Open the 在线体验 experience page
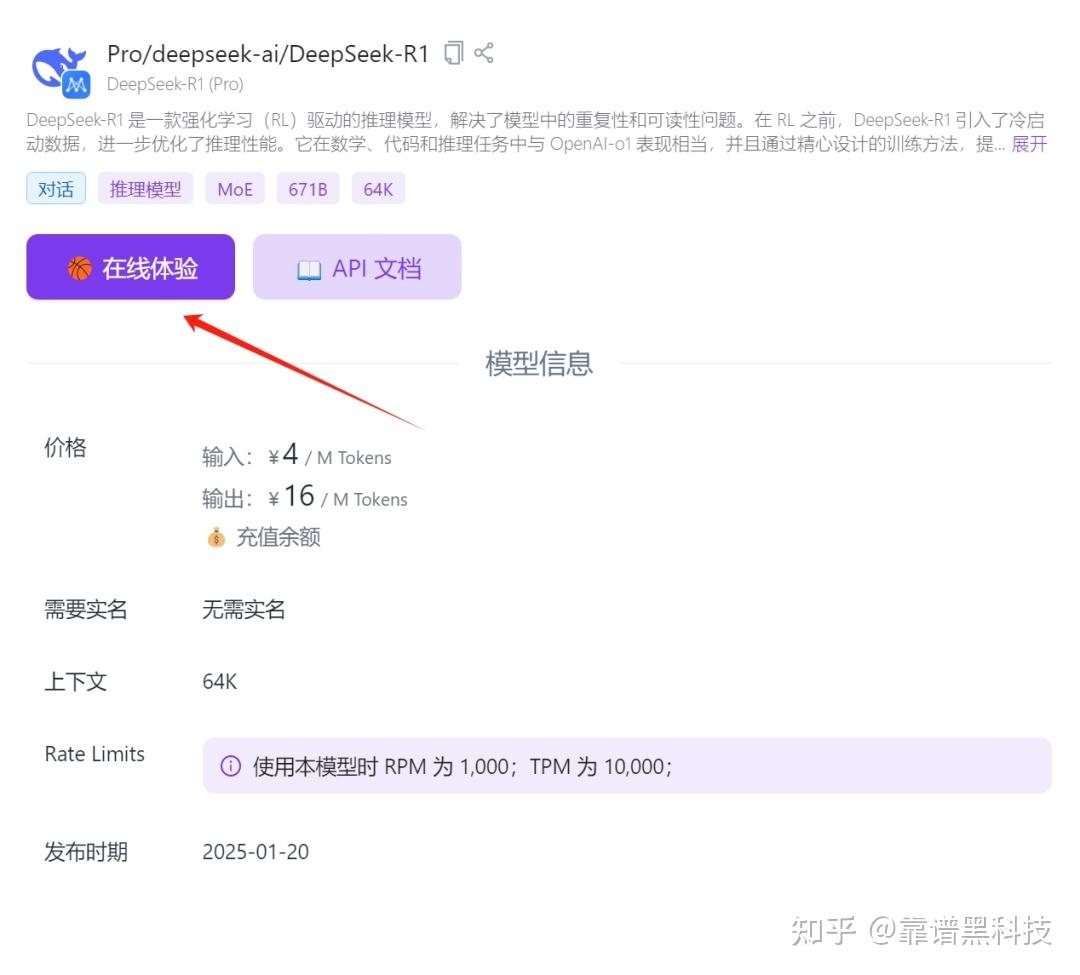This screenshot has height=975, width=1080. click(130, 266)
